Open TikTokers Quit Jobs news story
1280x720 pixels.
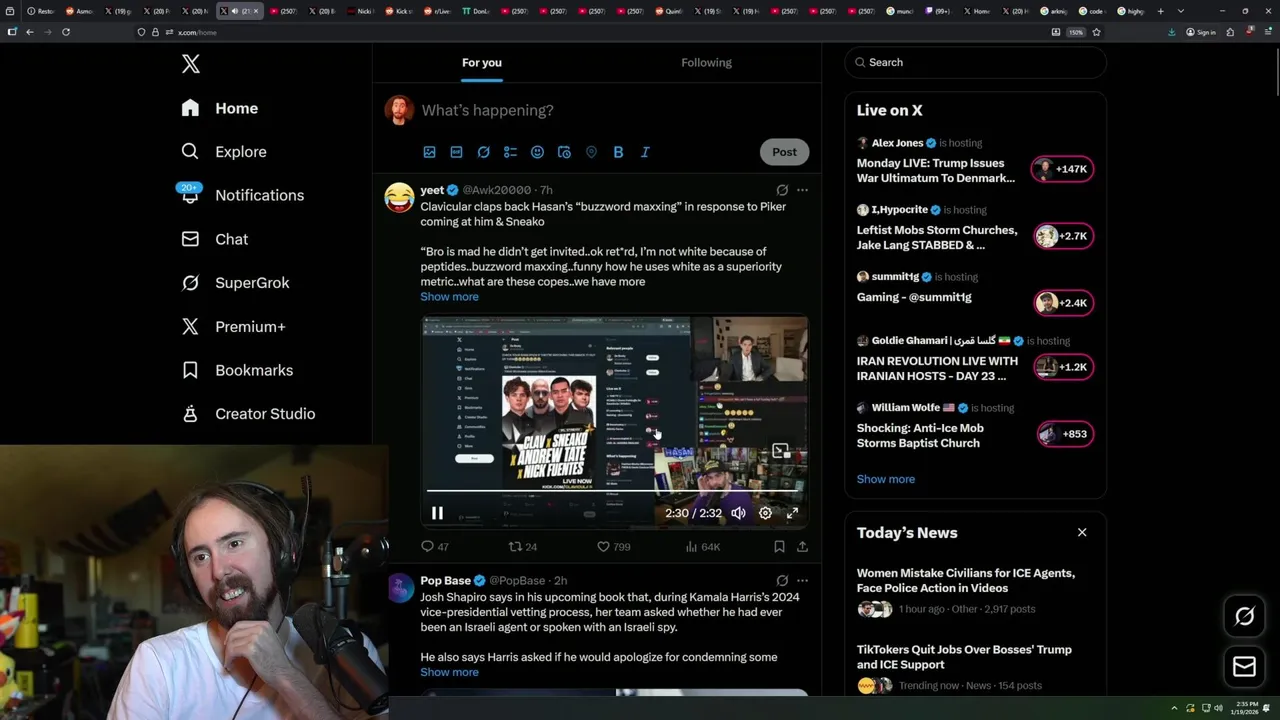click(975, 668)
